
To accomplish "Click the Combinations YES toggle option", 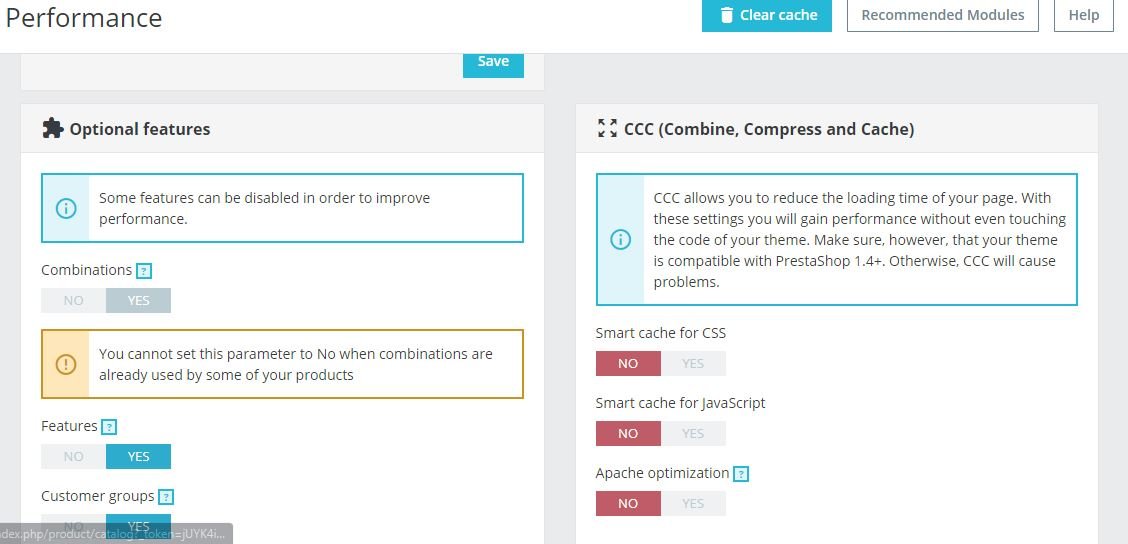I will pos(138,301).
